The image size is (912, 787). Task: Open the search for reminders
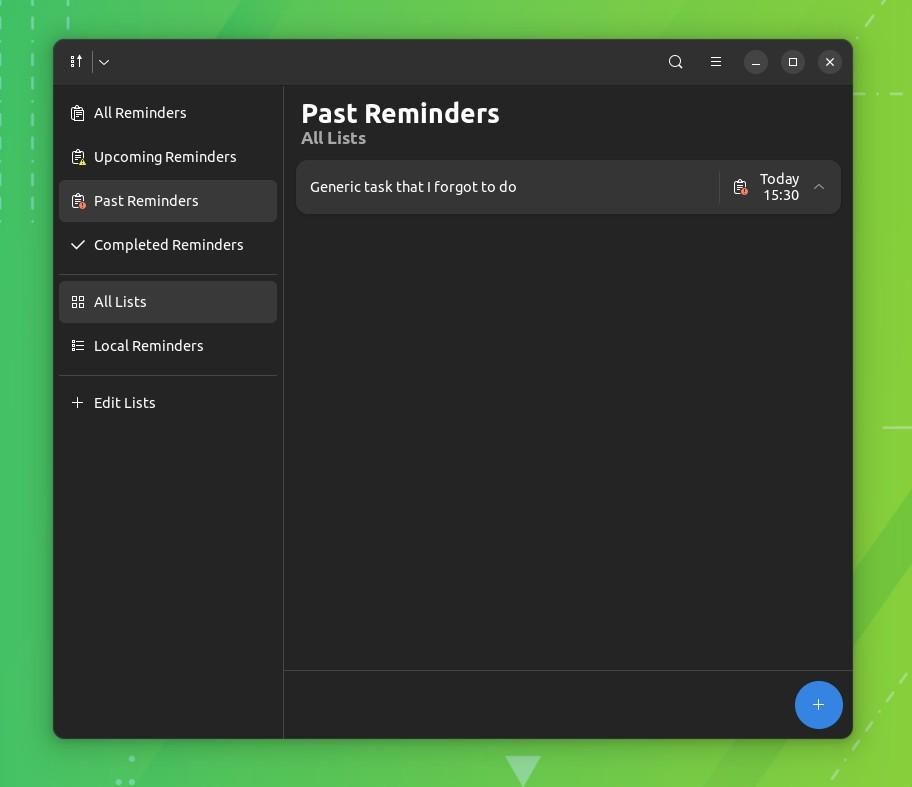click(x=675, y=61)
